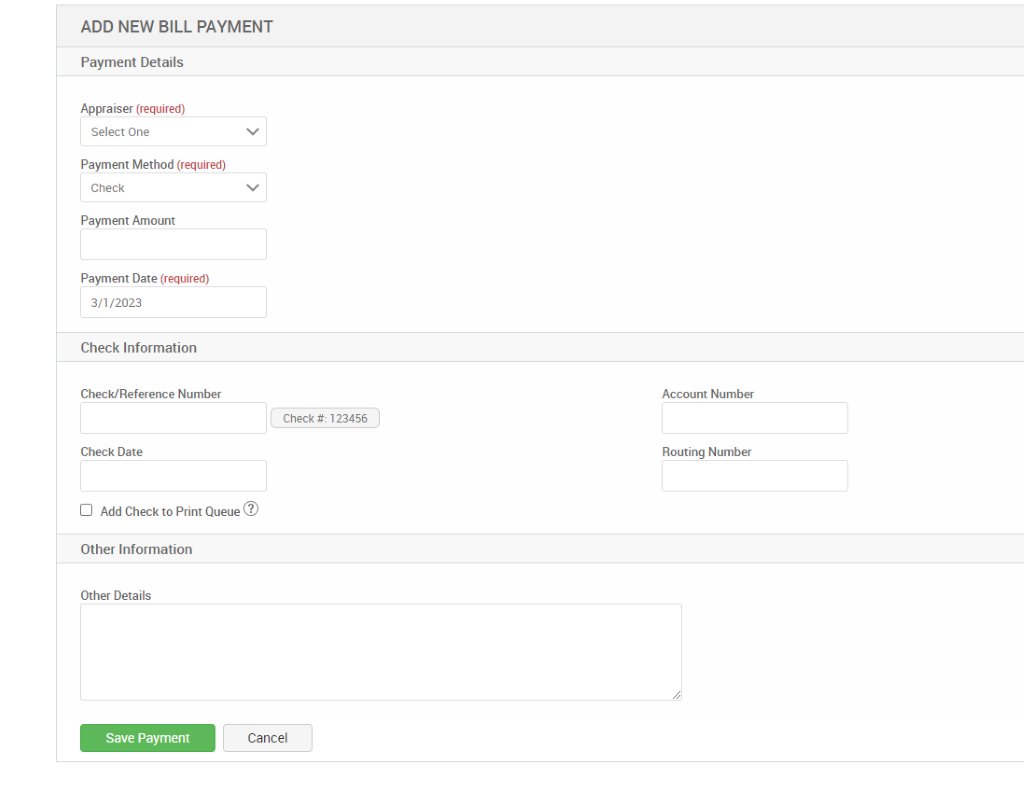
Task: Click the Payment Date field
Action: coord(173,302)
